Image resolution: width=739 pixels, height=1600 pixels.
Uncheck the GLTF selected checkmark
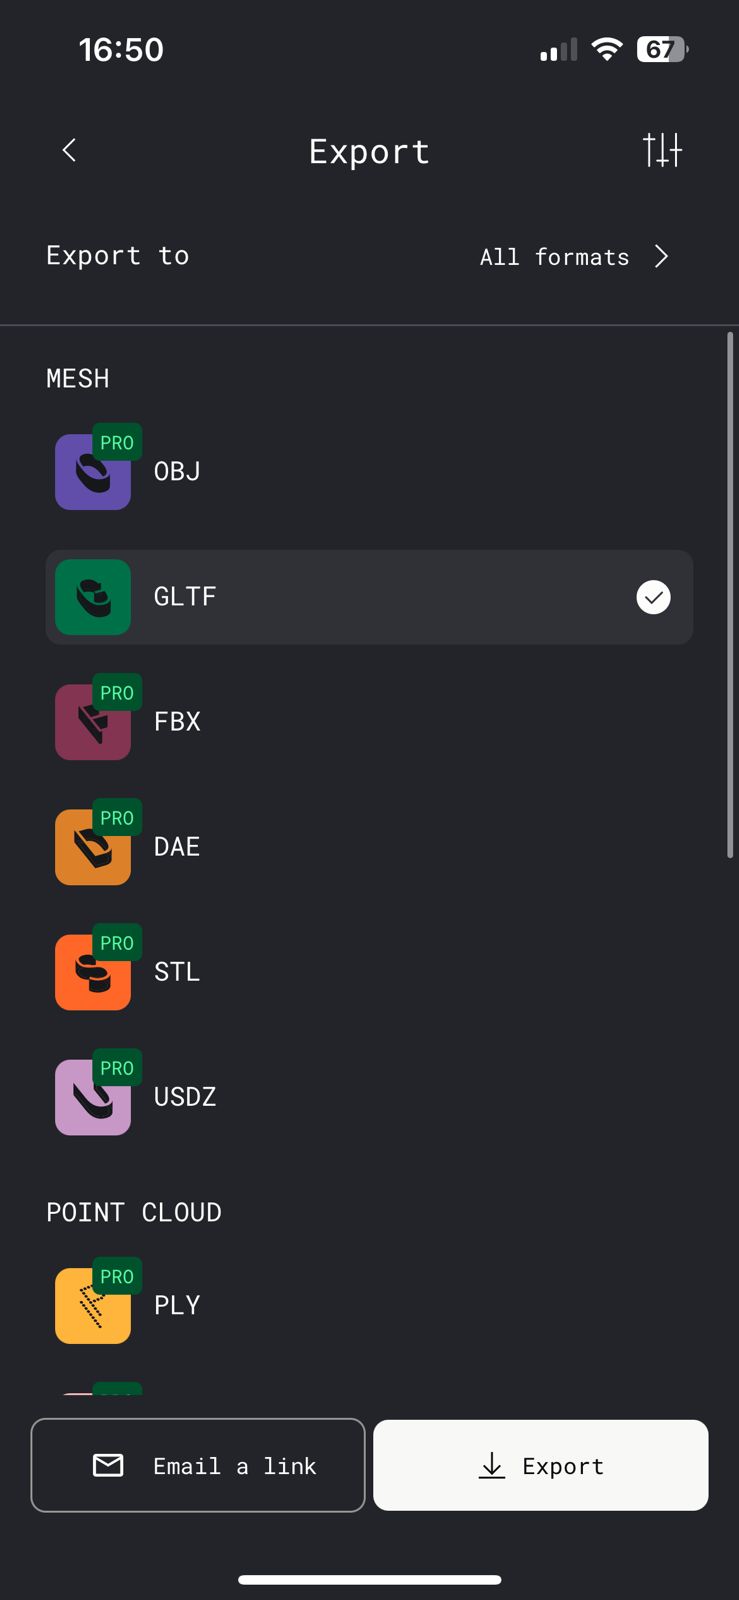click(653, 597)
